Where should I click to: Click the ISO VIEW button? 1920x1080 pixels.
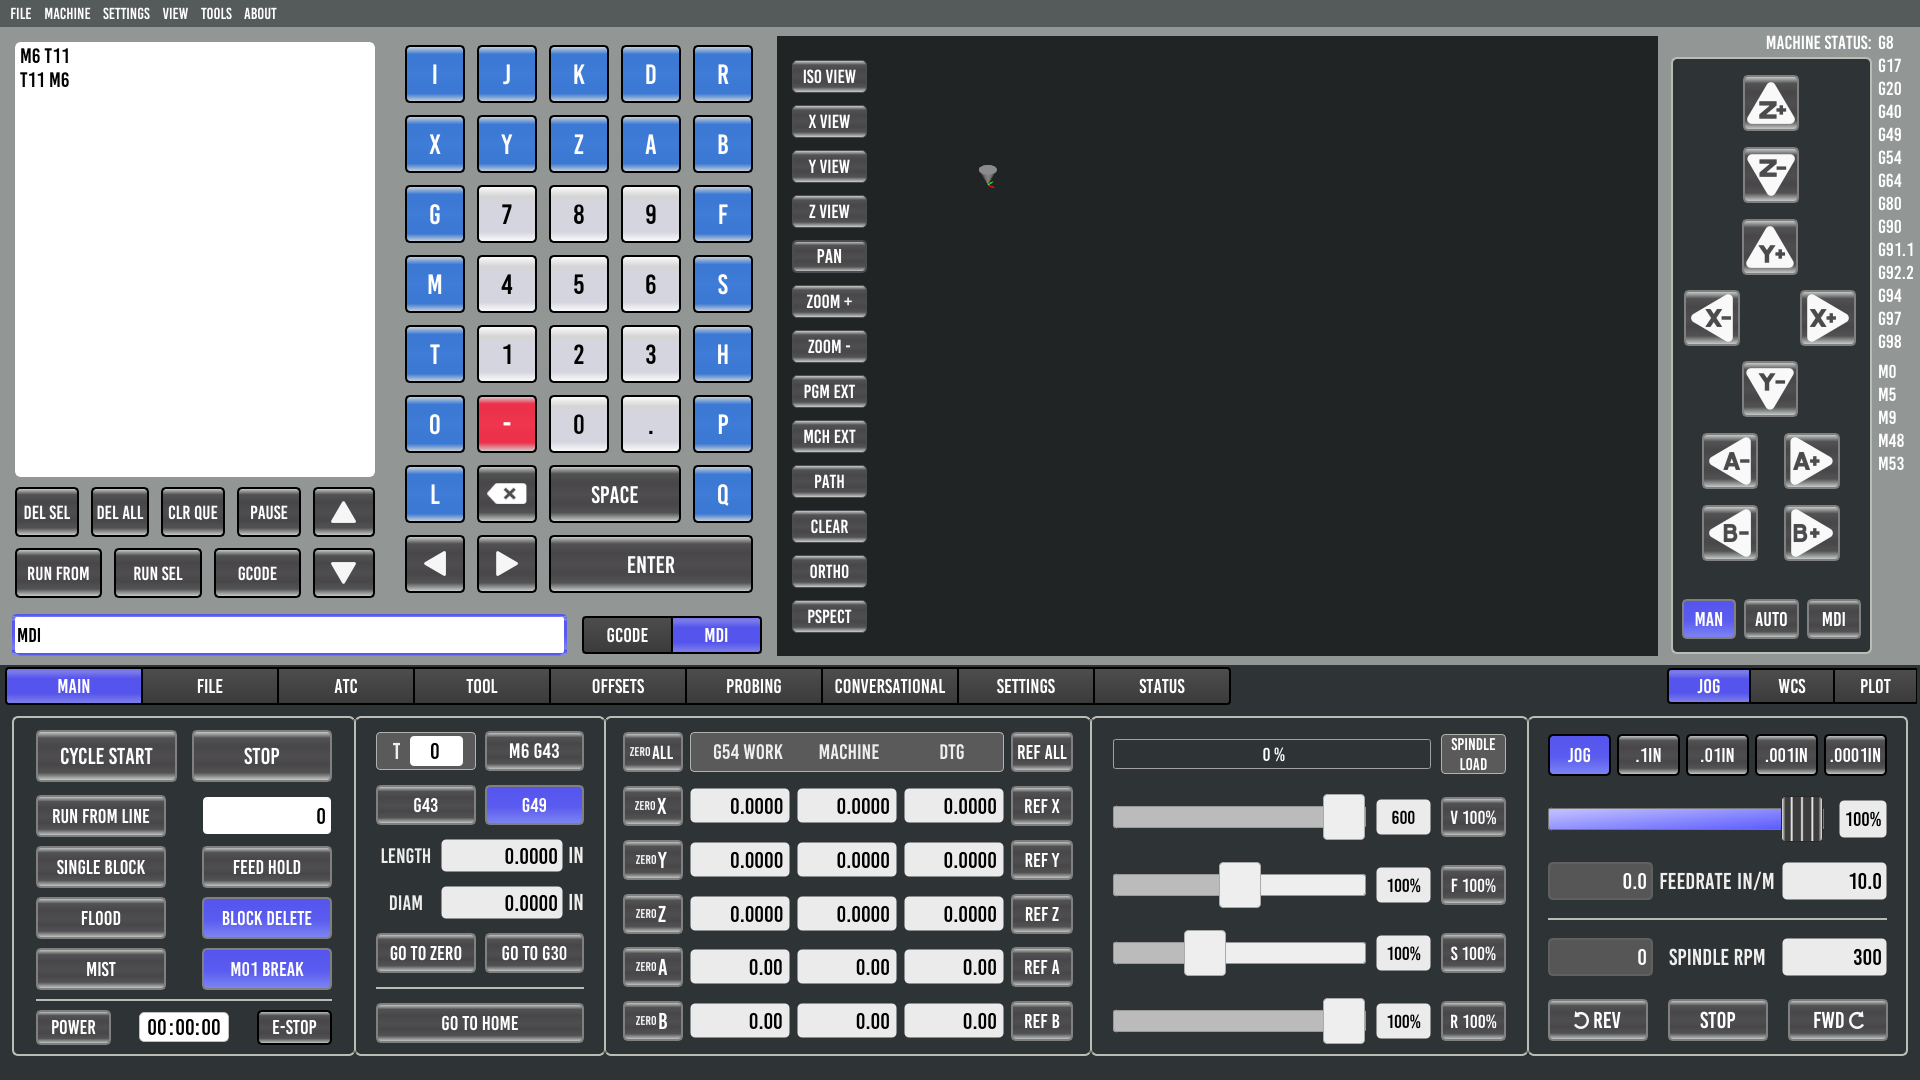(x=829, y=76)
